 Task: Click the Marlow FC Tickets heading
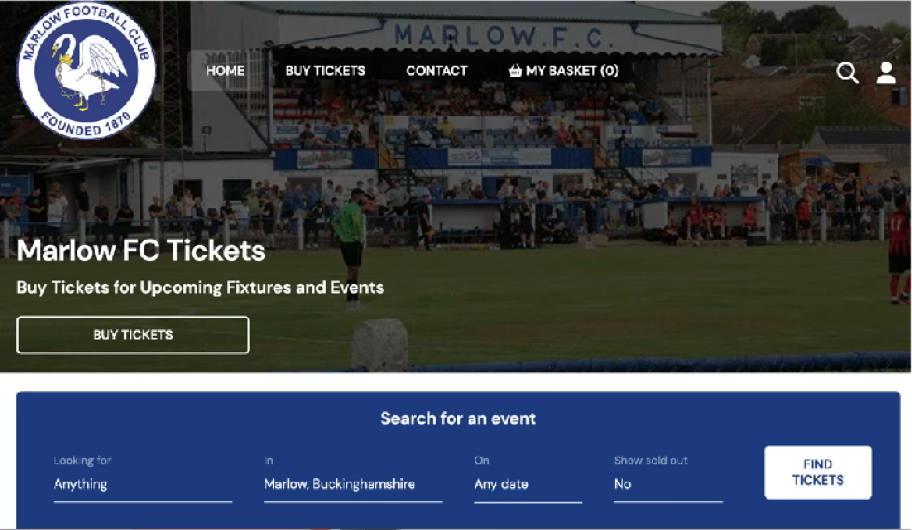pyautogui.click(x=141, y=251)
